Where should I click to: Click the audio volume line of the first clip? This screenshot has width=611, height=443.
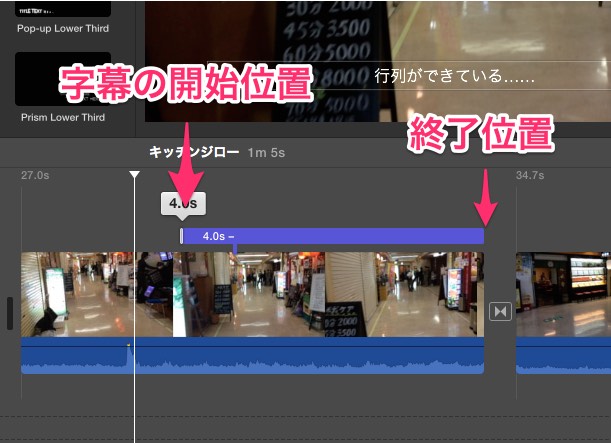(x=253, y=346)
